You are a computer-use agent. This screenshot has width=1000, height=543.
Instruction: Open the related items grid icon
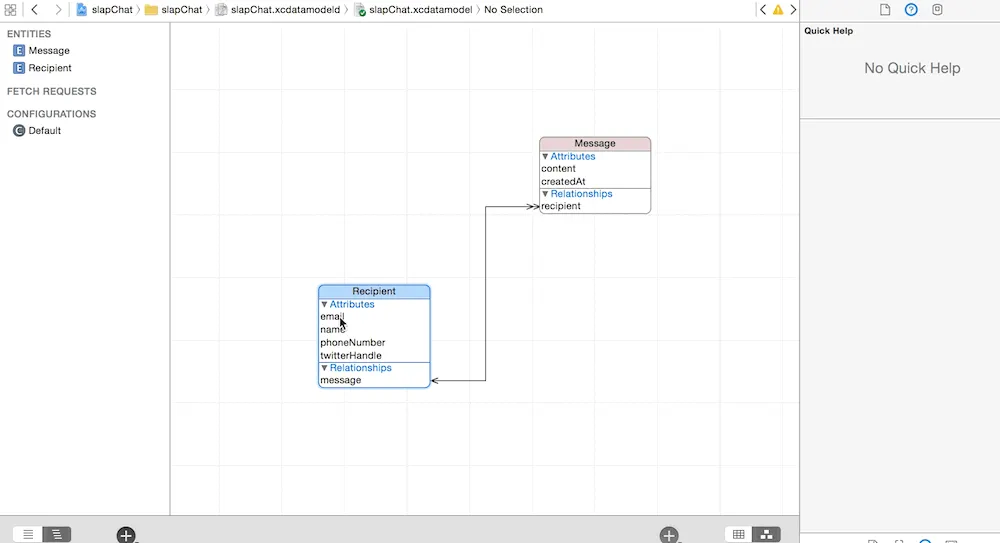click(10, 10)
